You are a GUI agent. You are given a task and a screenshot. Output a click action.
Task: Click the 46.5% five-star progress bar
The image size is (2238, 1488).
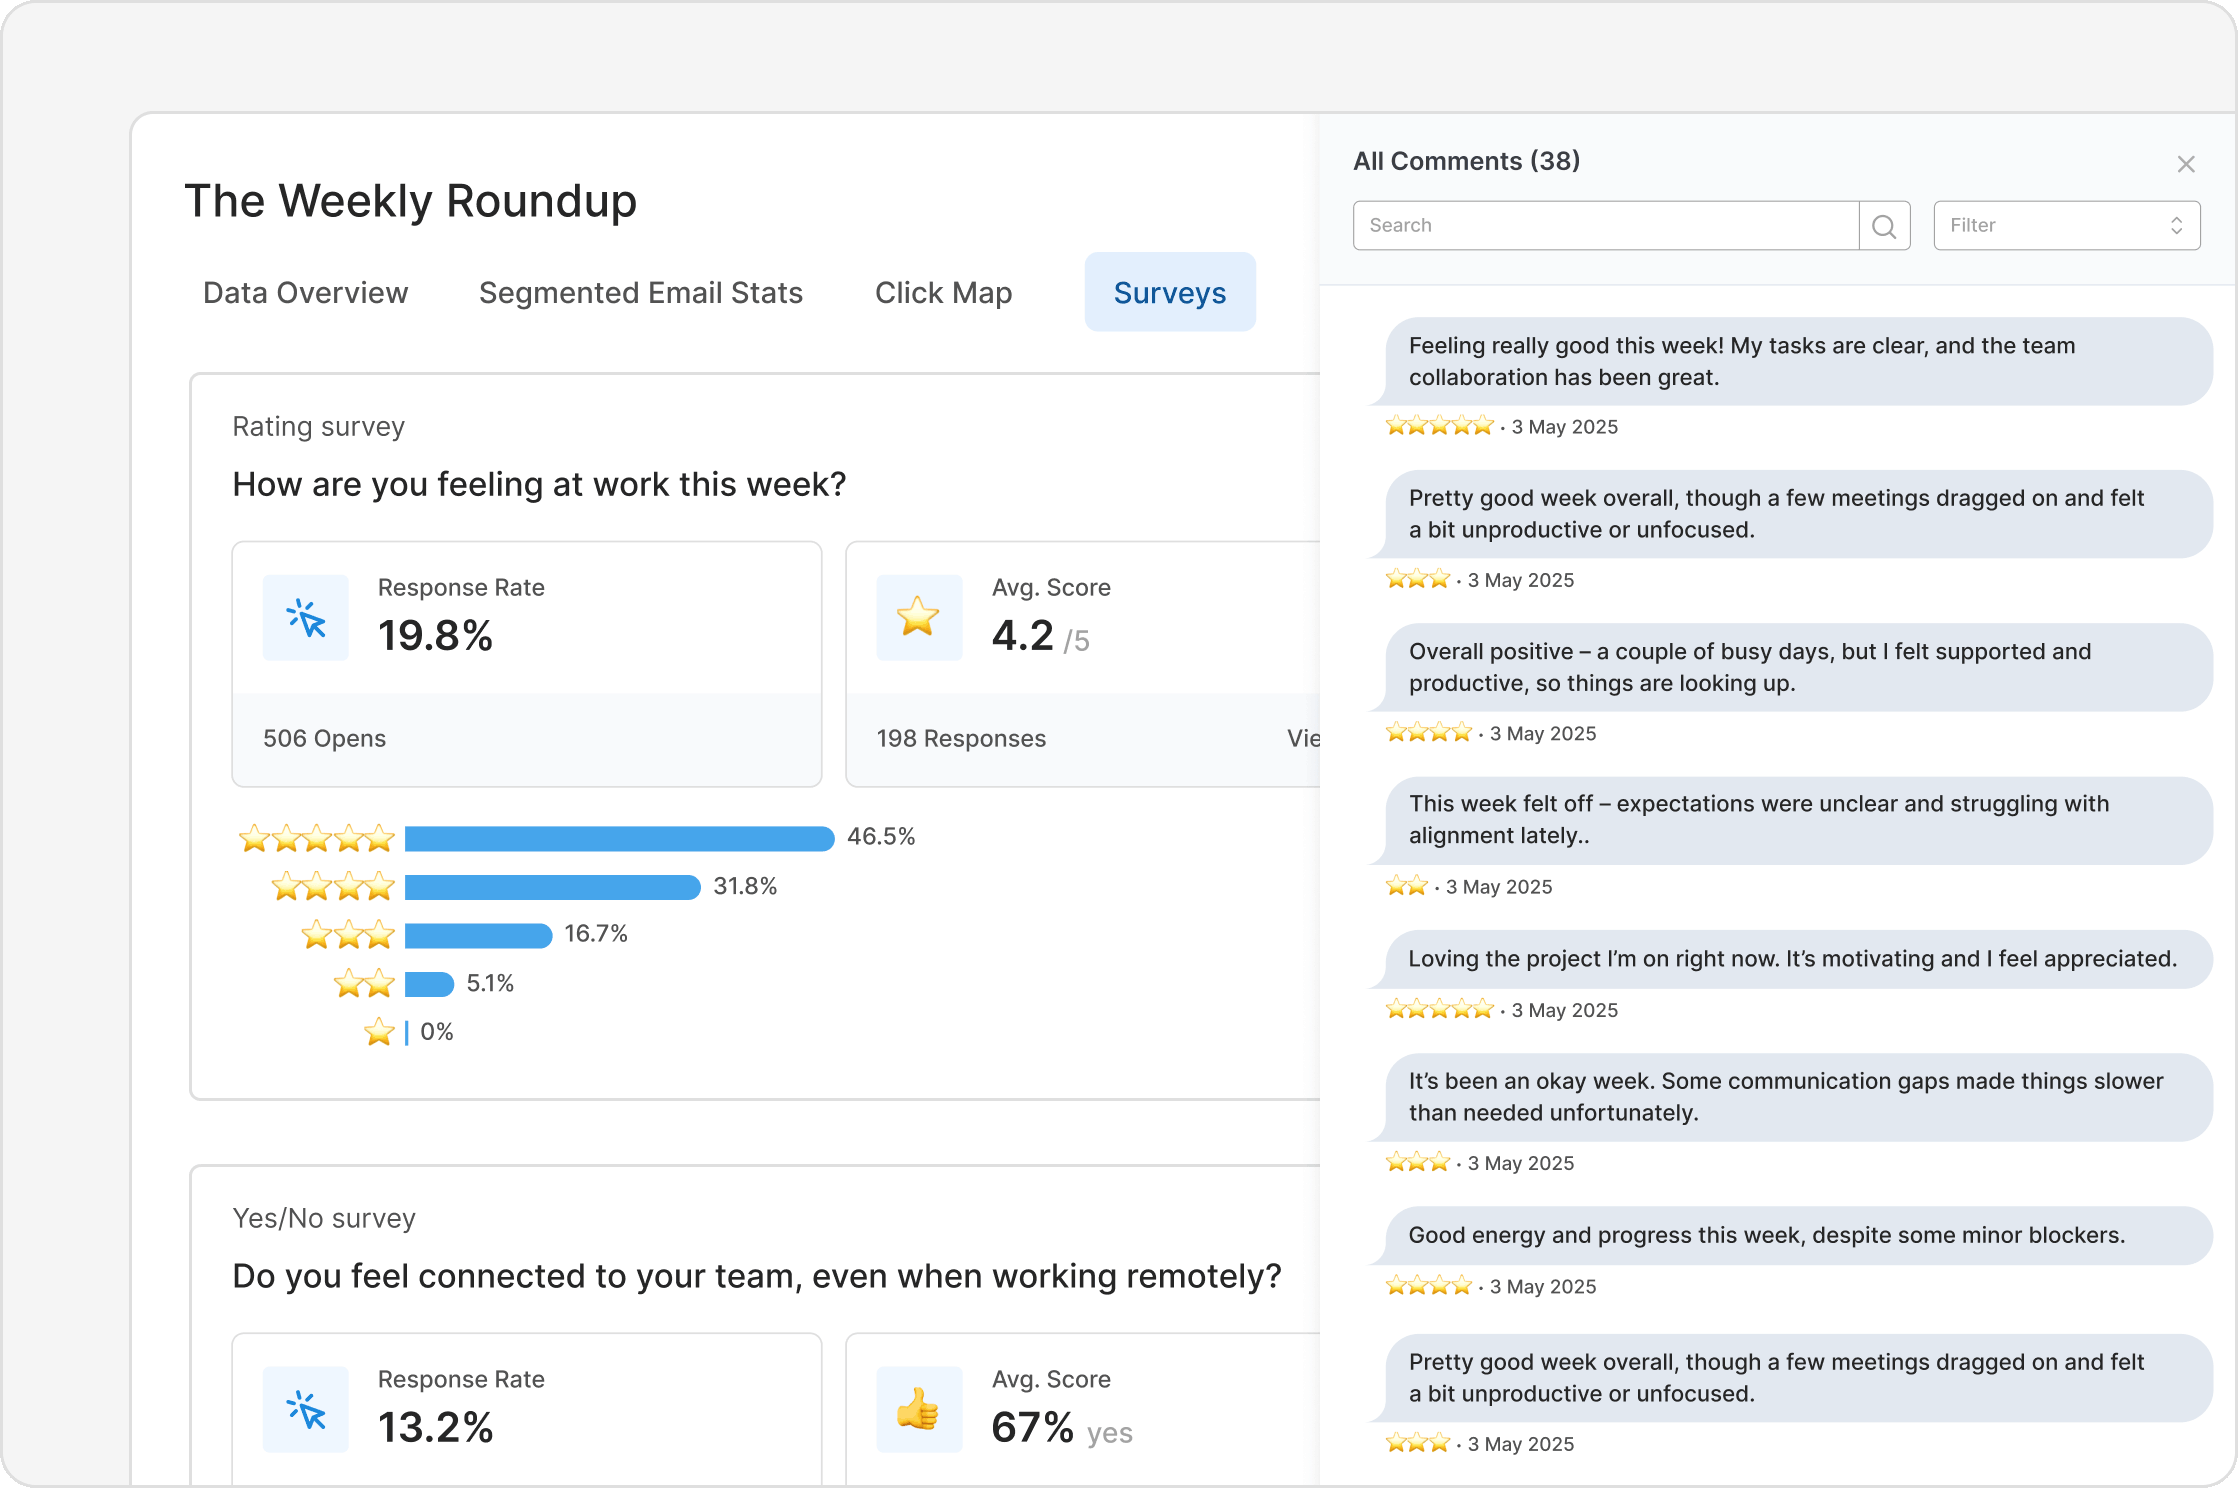pyautogui.click(x=619, y=838)
